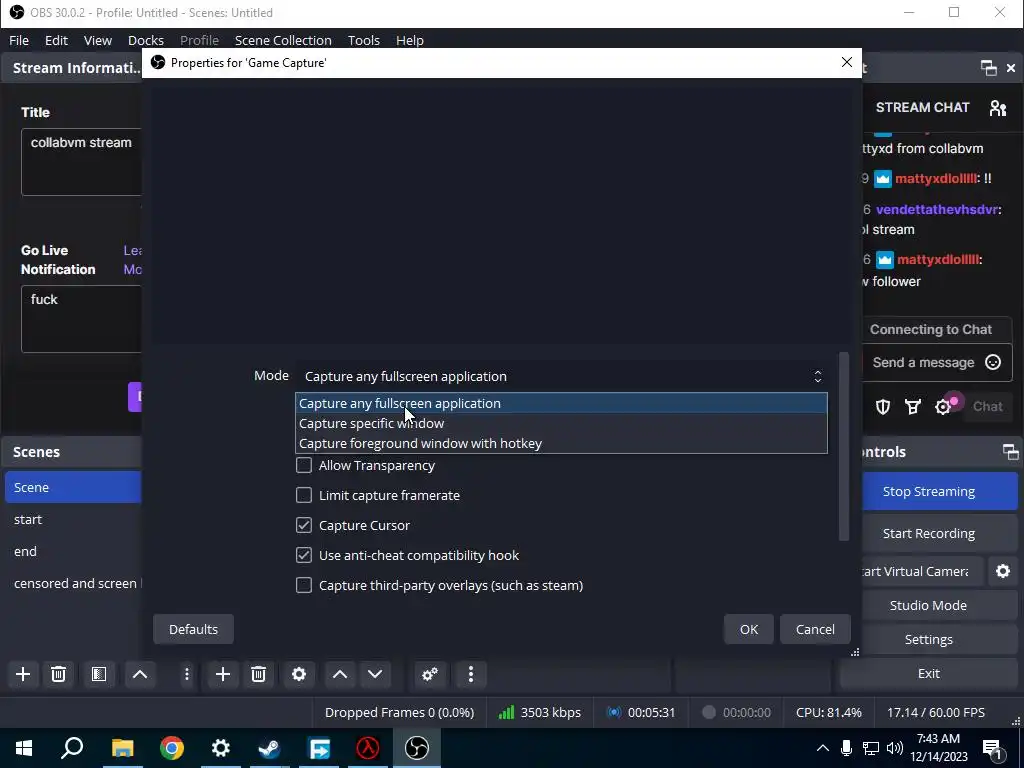Move source down in Sources toolbar
Viewport: 1024px width, 768px height.
[375, 674]
